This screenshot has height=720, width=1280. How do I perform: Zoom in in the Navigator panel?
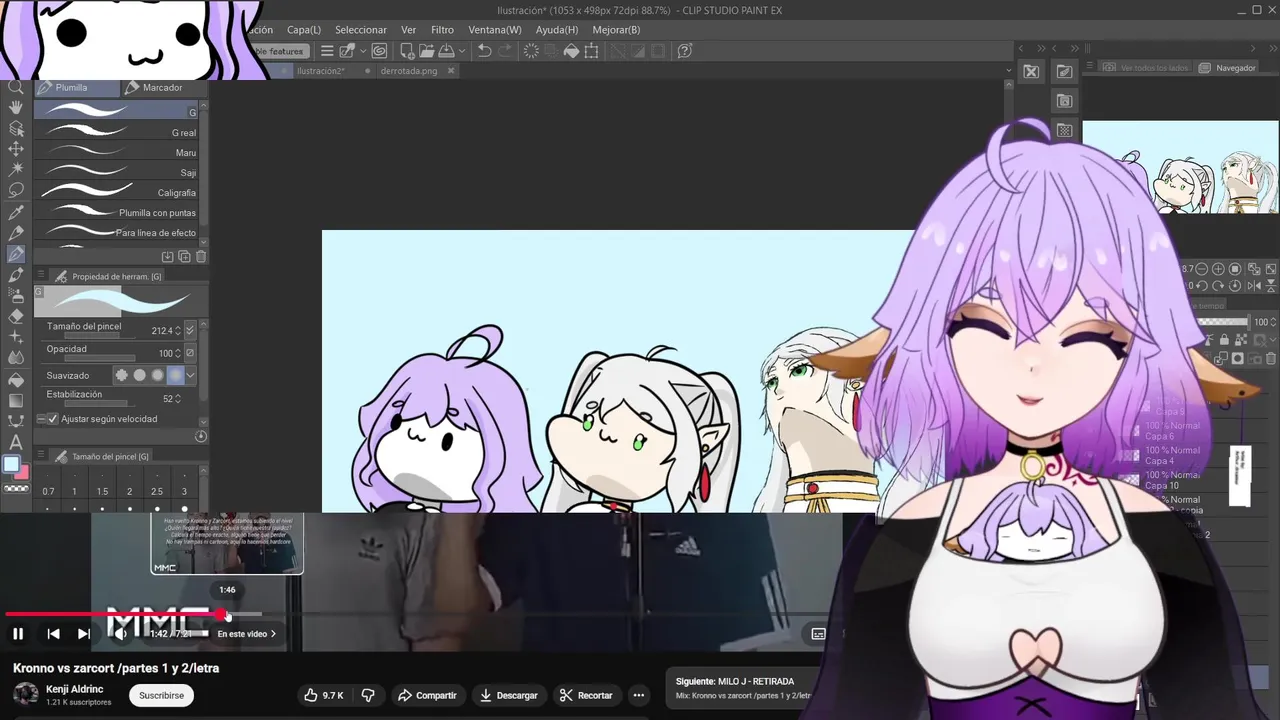1218,269
